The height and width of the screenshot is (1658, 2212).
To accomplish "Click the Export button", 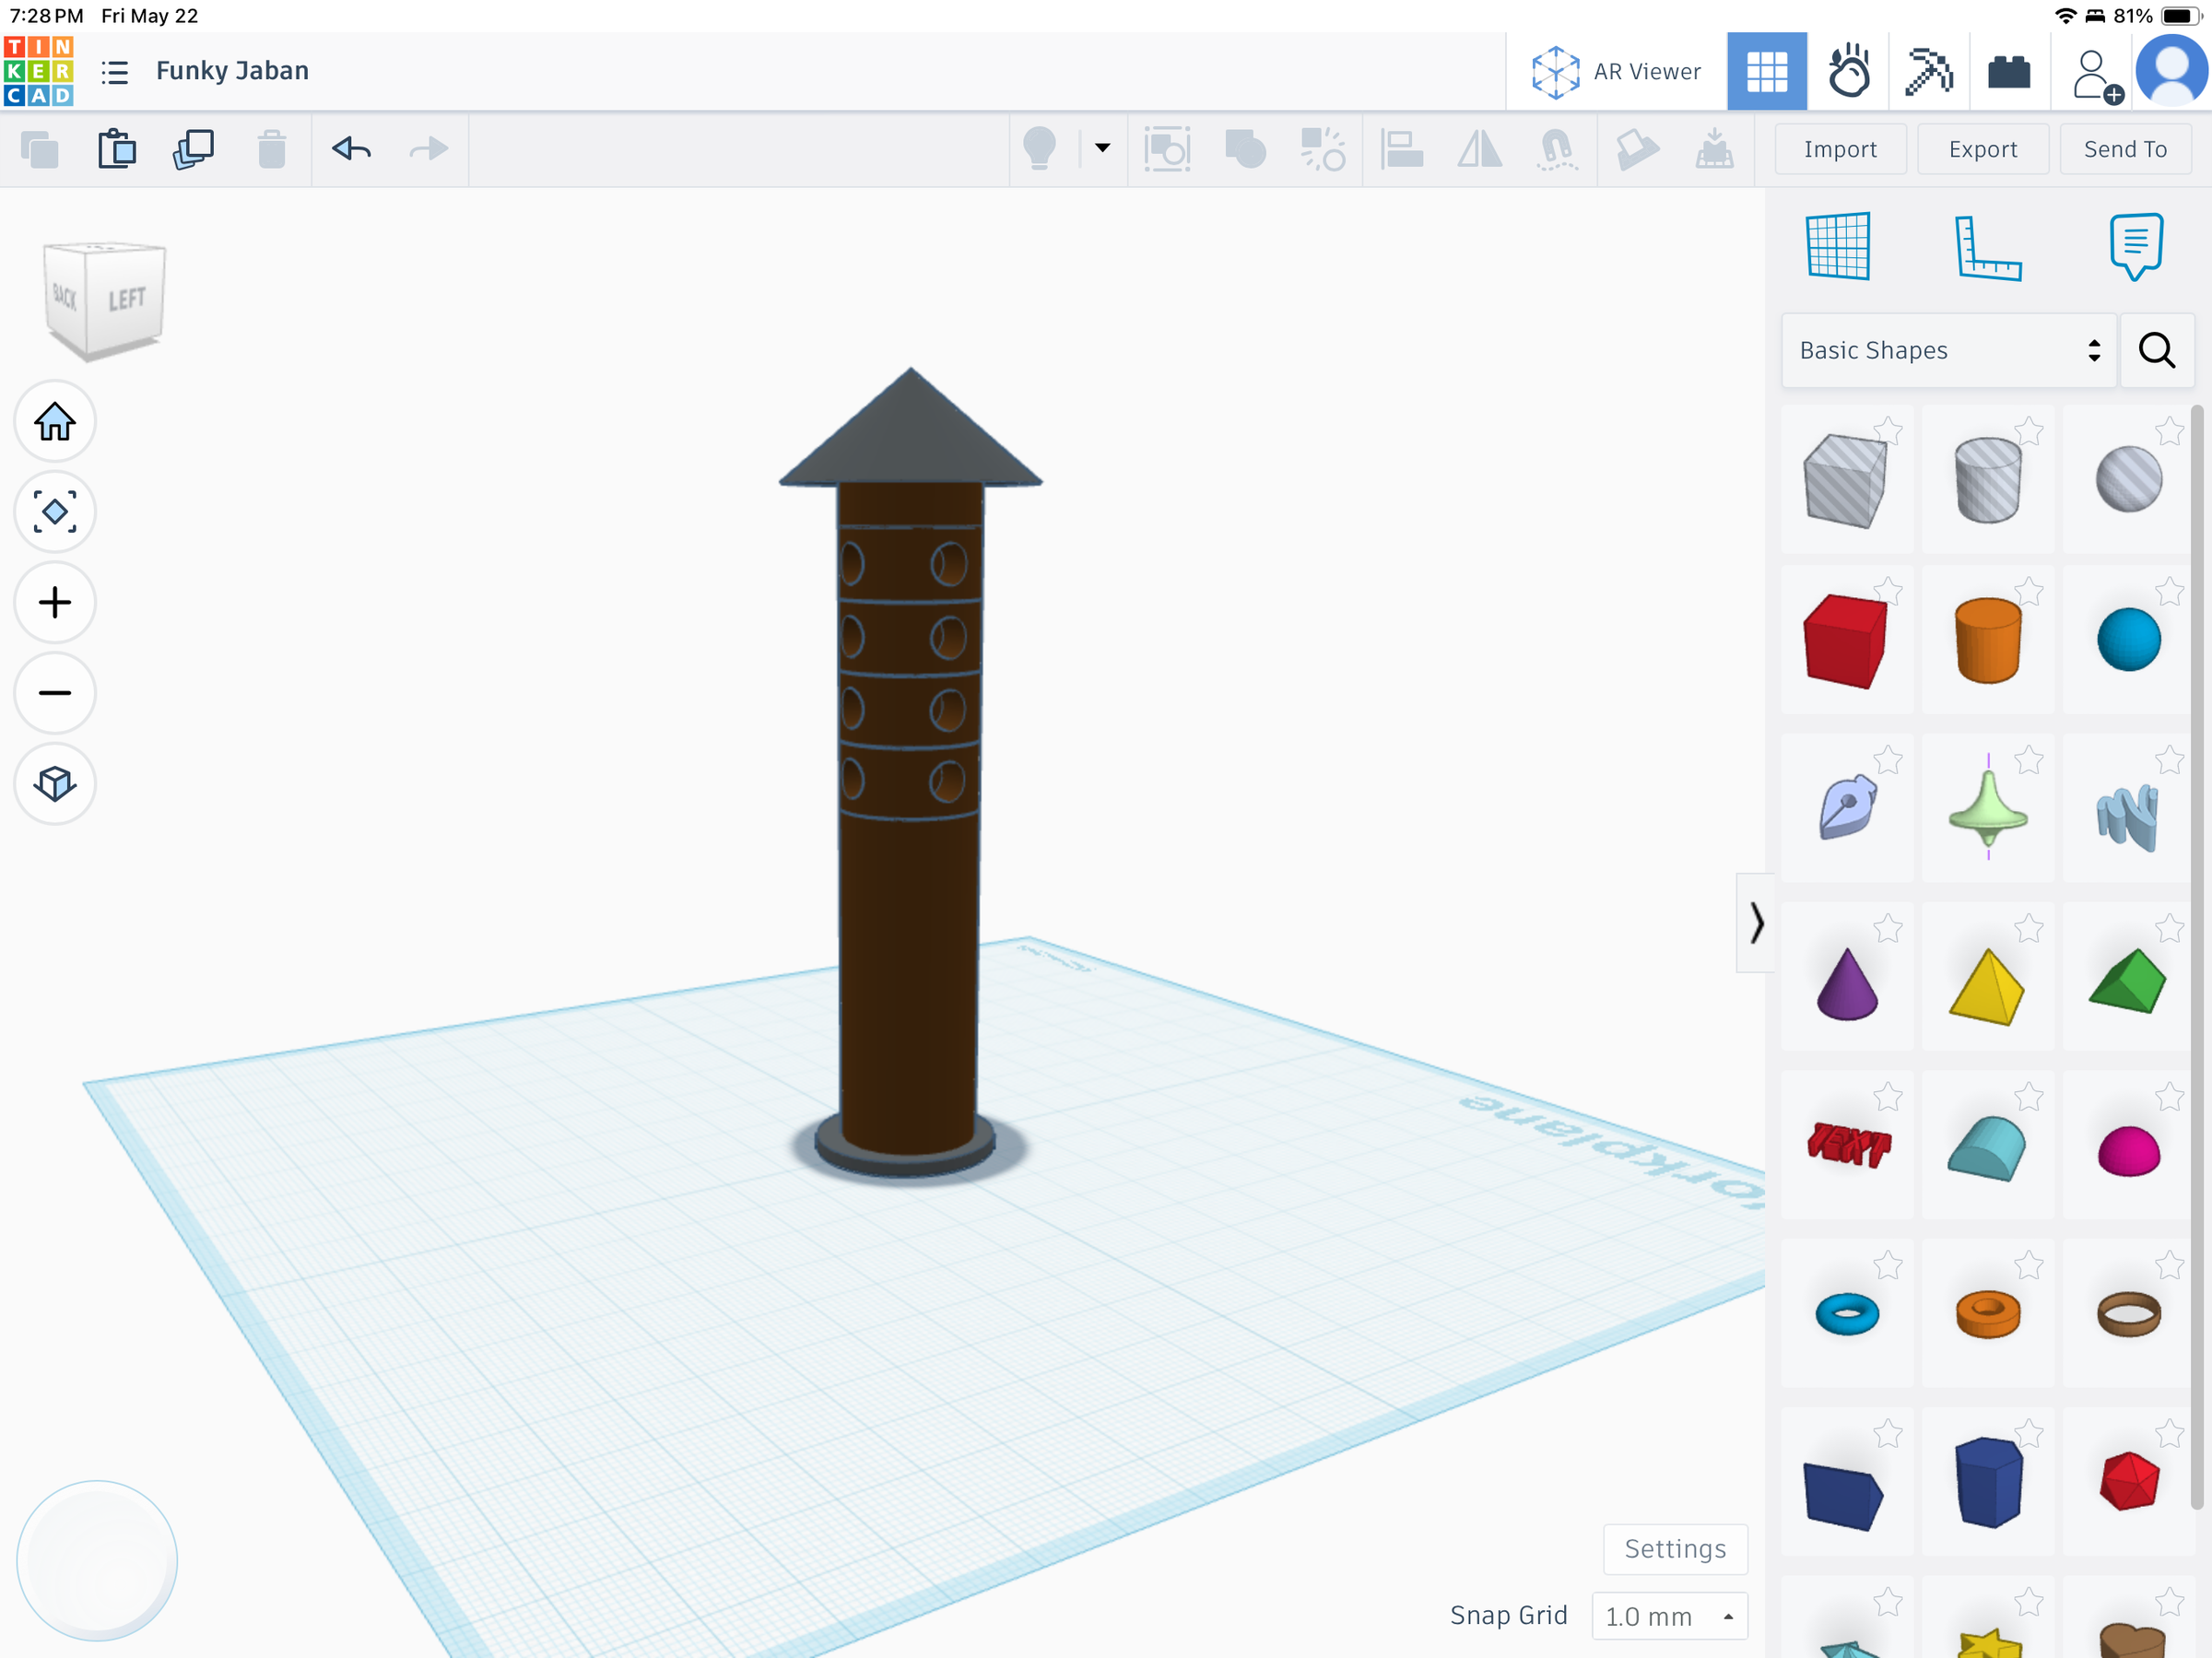I will (x=1982, y=149).
